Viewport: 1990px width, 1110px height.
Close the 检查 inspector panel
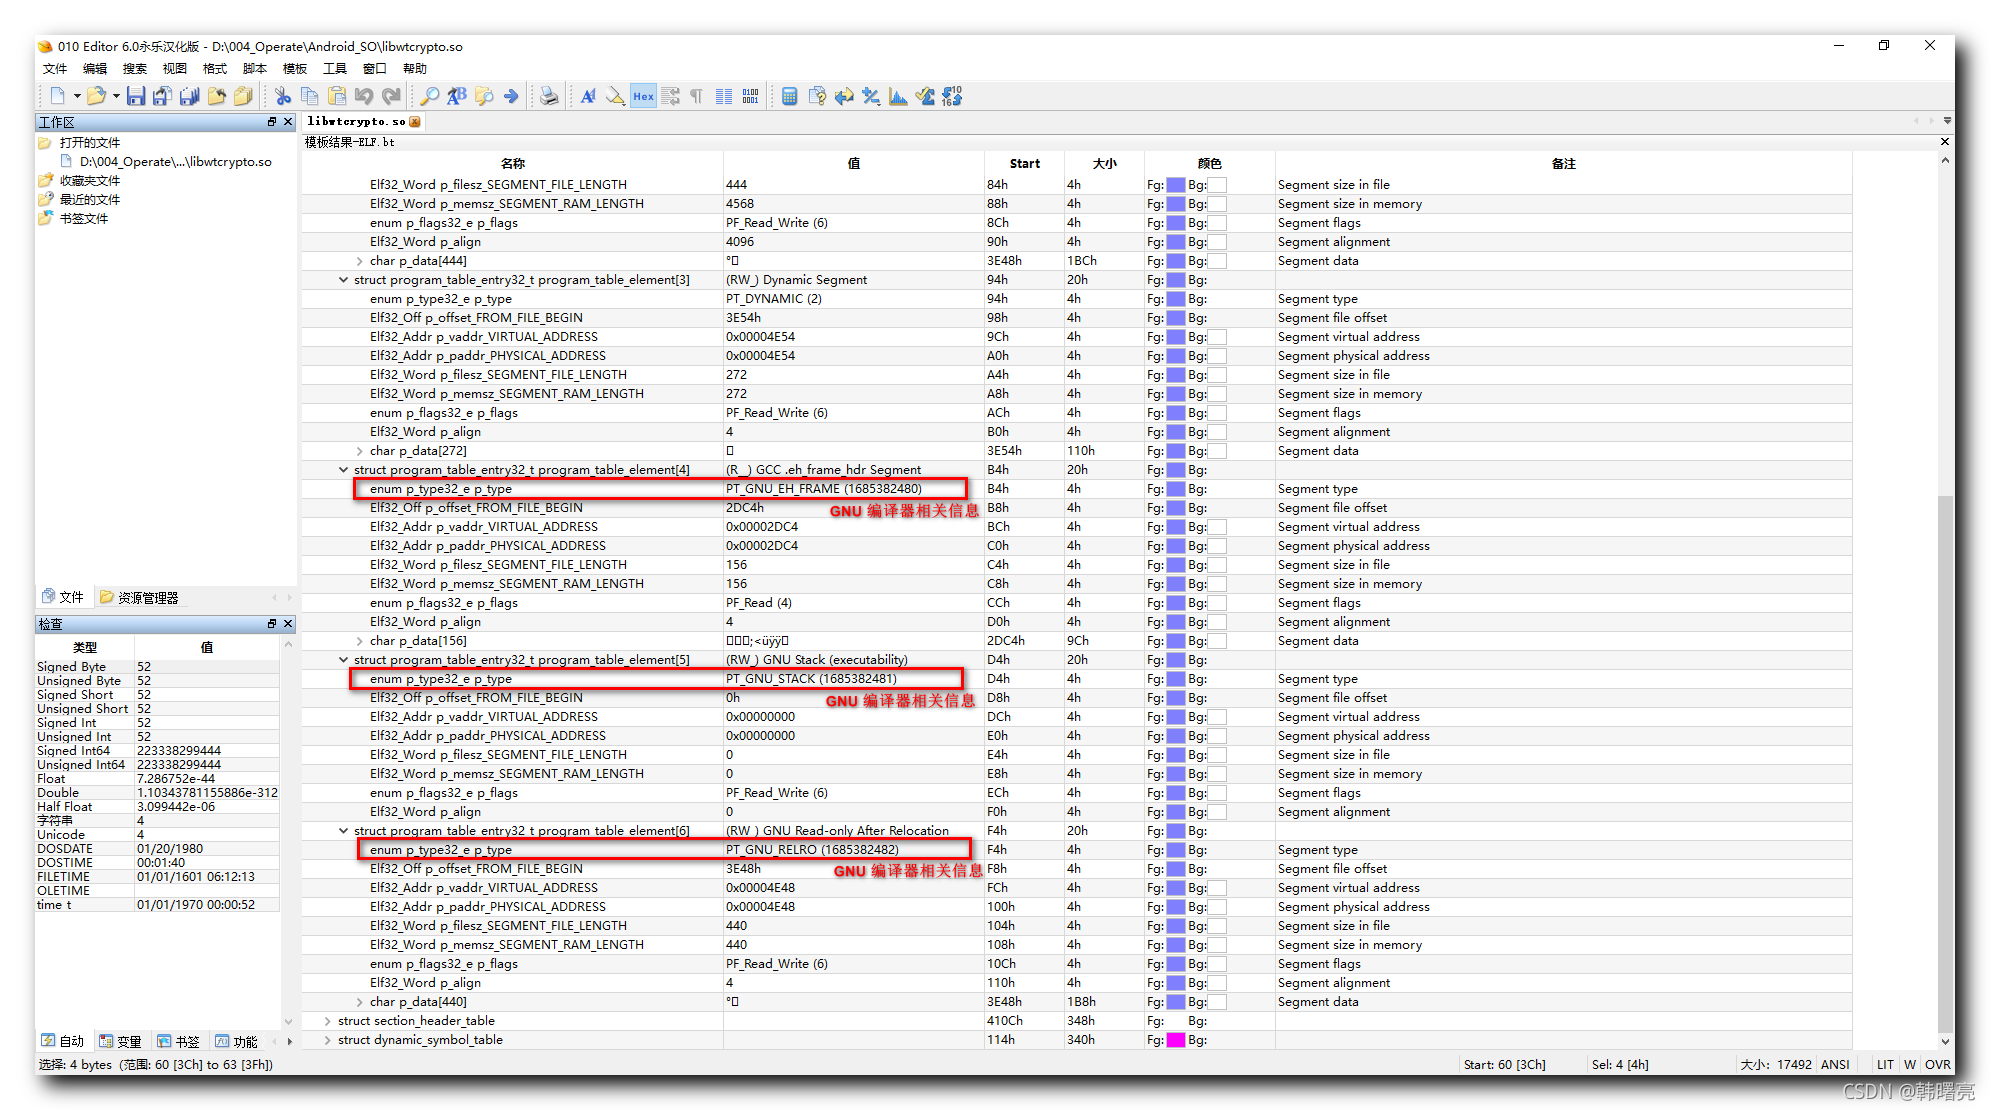click(288, 624)
